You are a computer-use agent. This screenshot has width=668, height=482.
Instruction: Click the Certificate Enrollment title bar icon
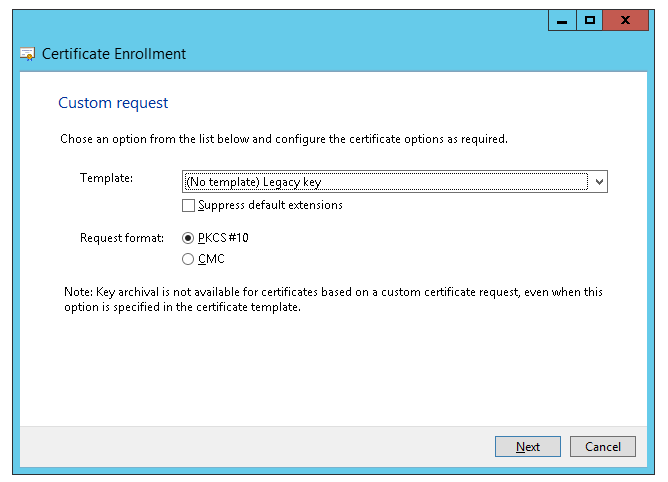pyautogui.click(x=28, y=54)
